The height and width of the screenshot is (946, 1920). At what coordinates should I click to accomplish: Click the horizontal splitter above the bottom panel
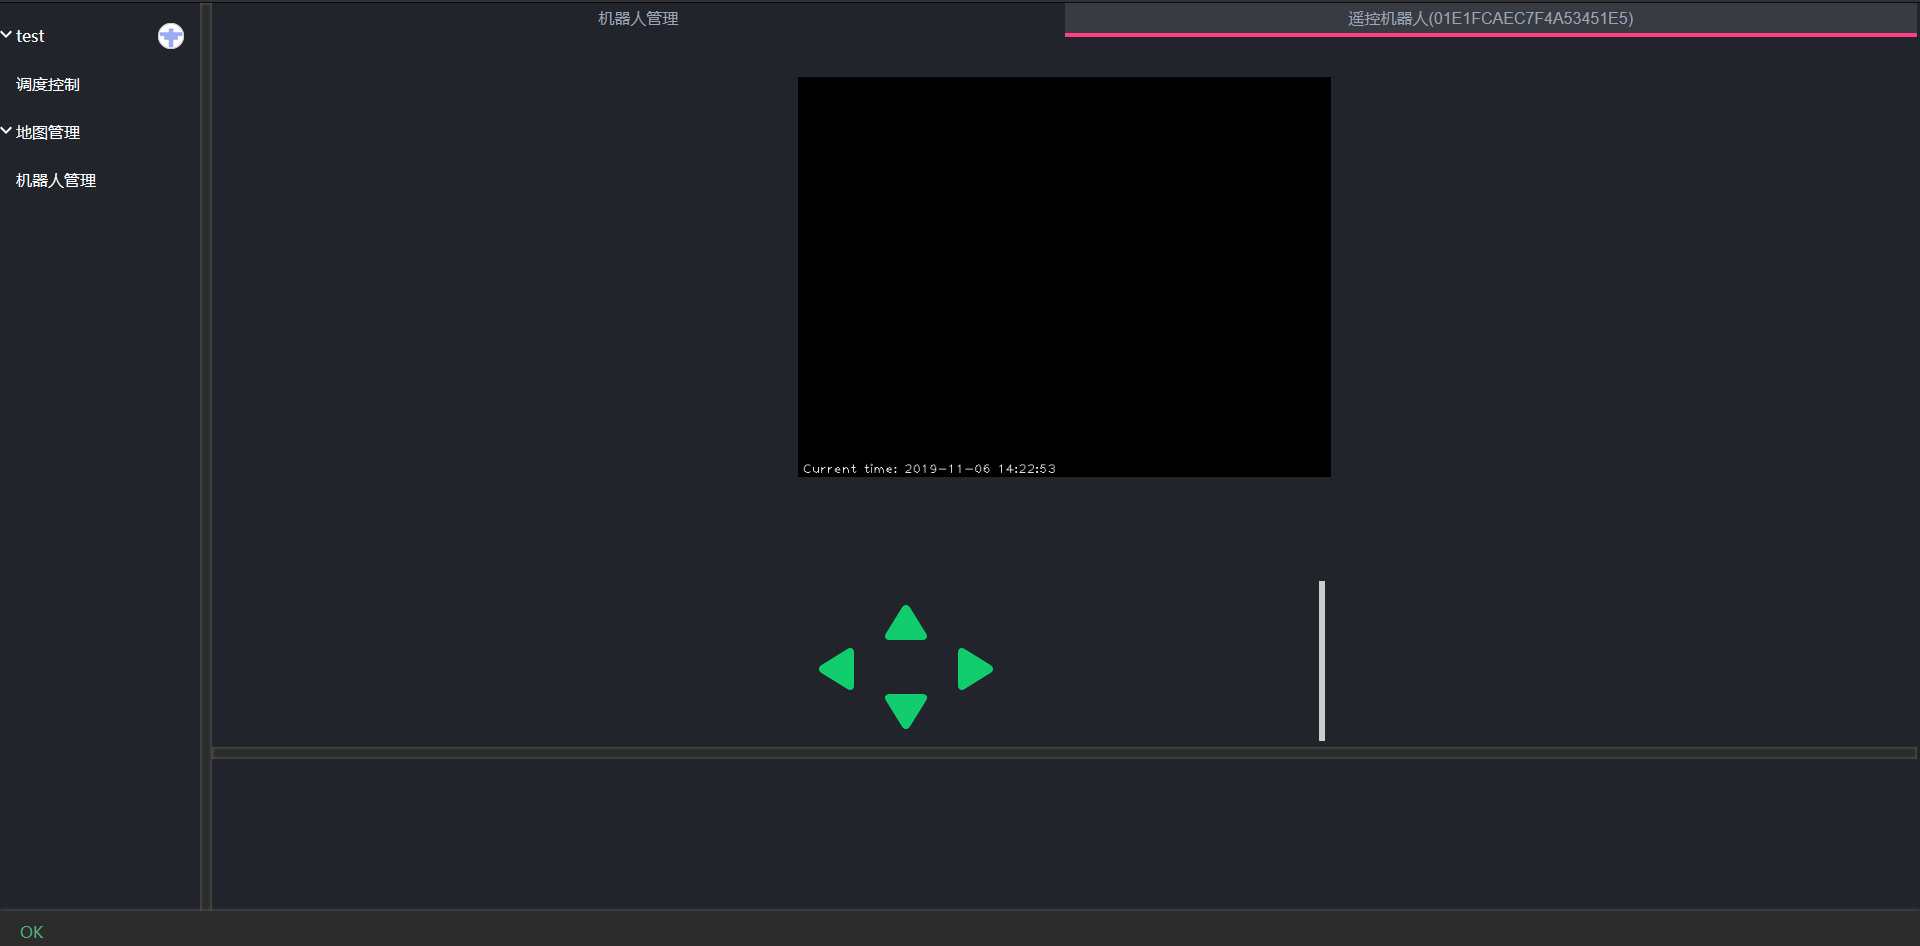pos(1064,753)
